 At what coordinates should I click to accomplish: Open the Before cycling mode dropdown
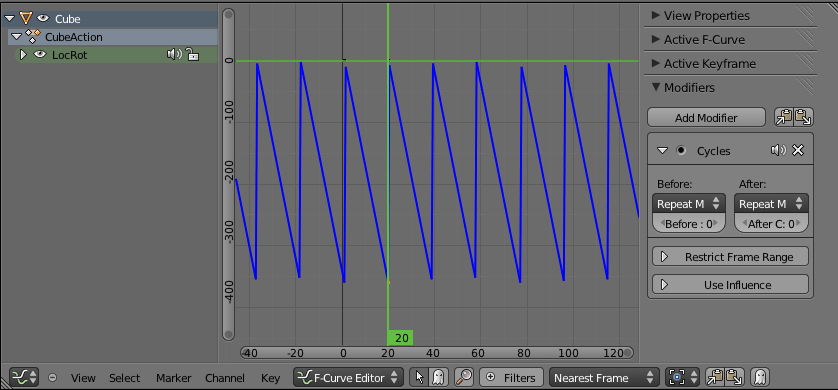(x=689, y=204)
